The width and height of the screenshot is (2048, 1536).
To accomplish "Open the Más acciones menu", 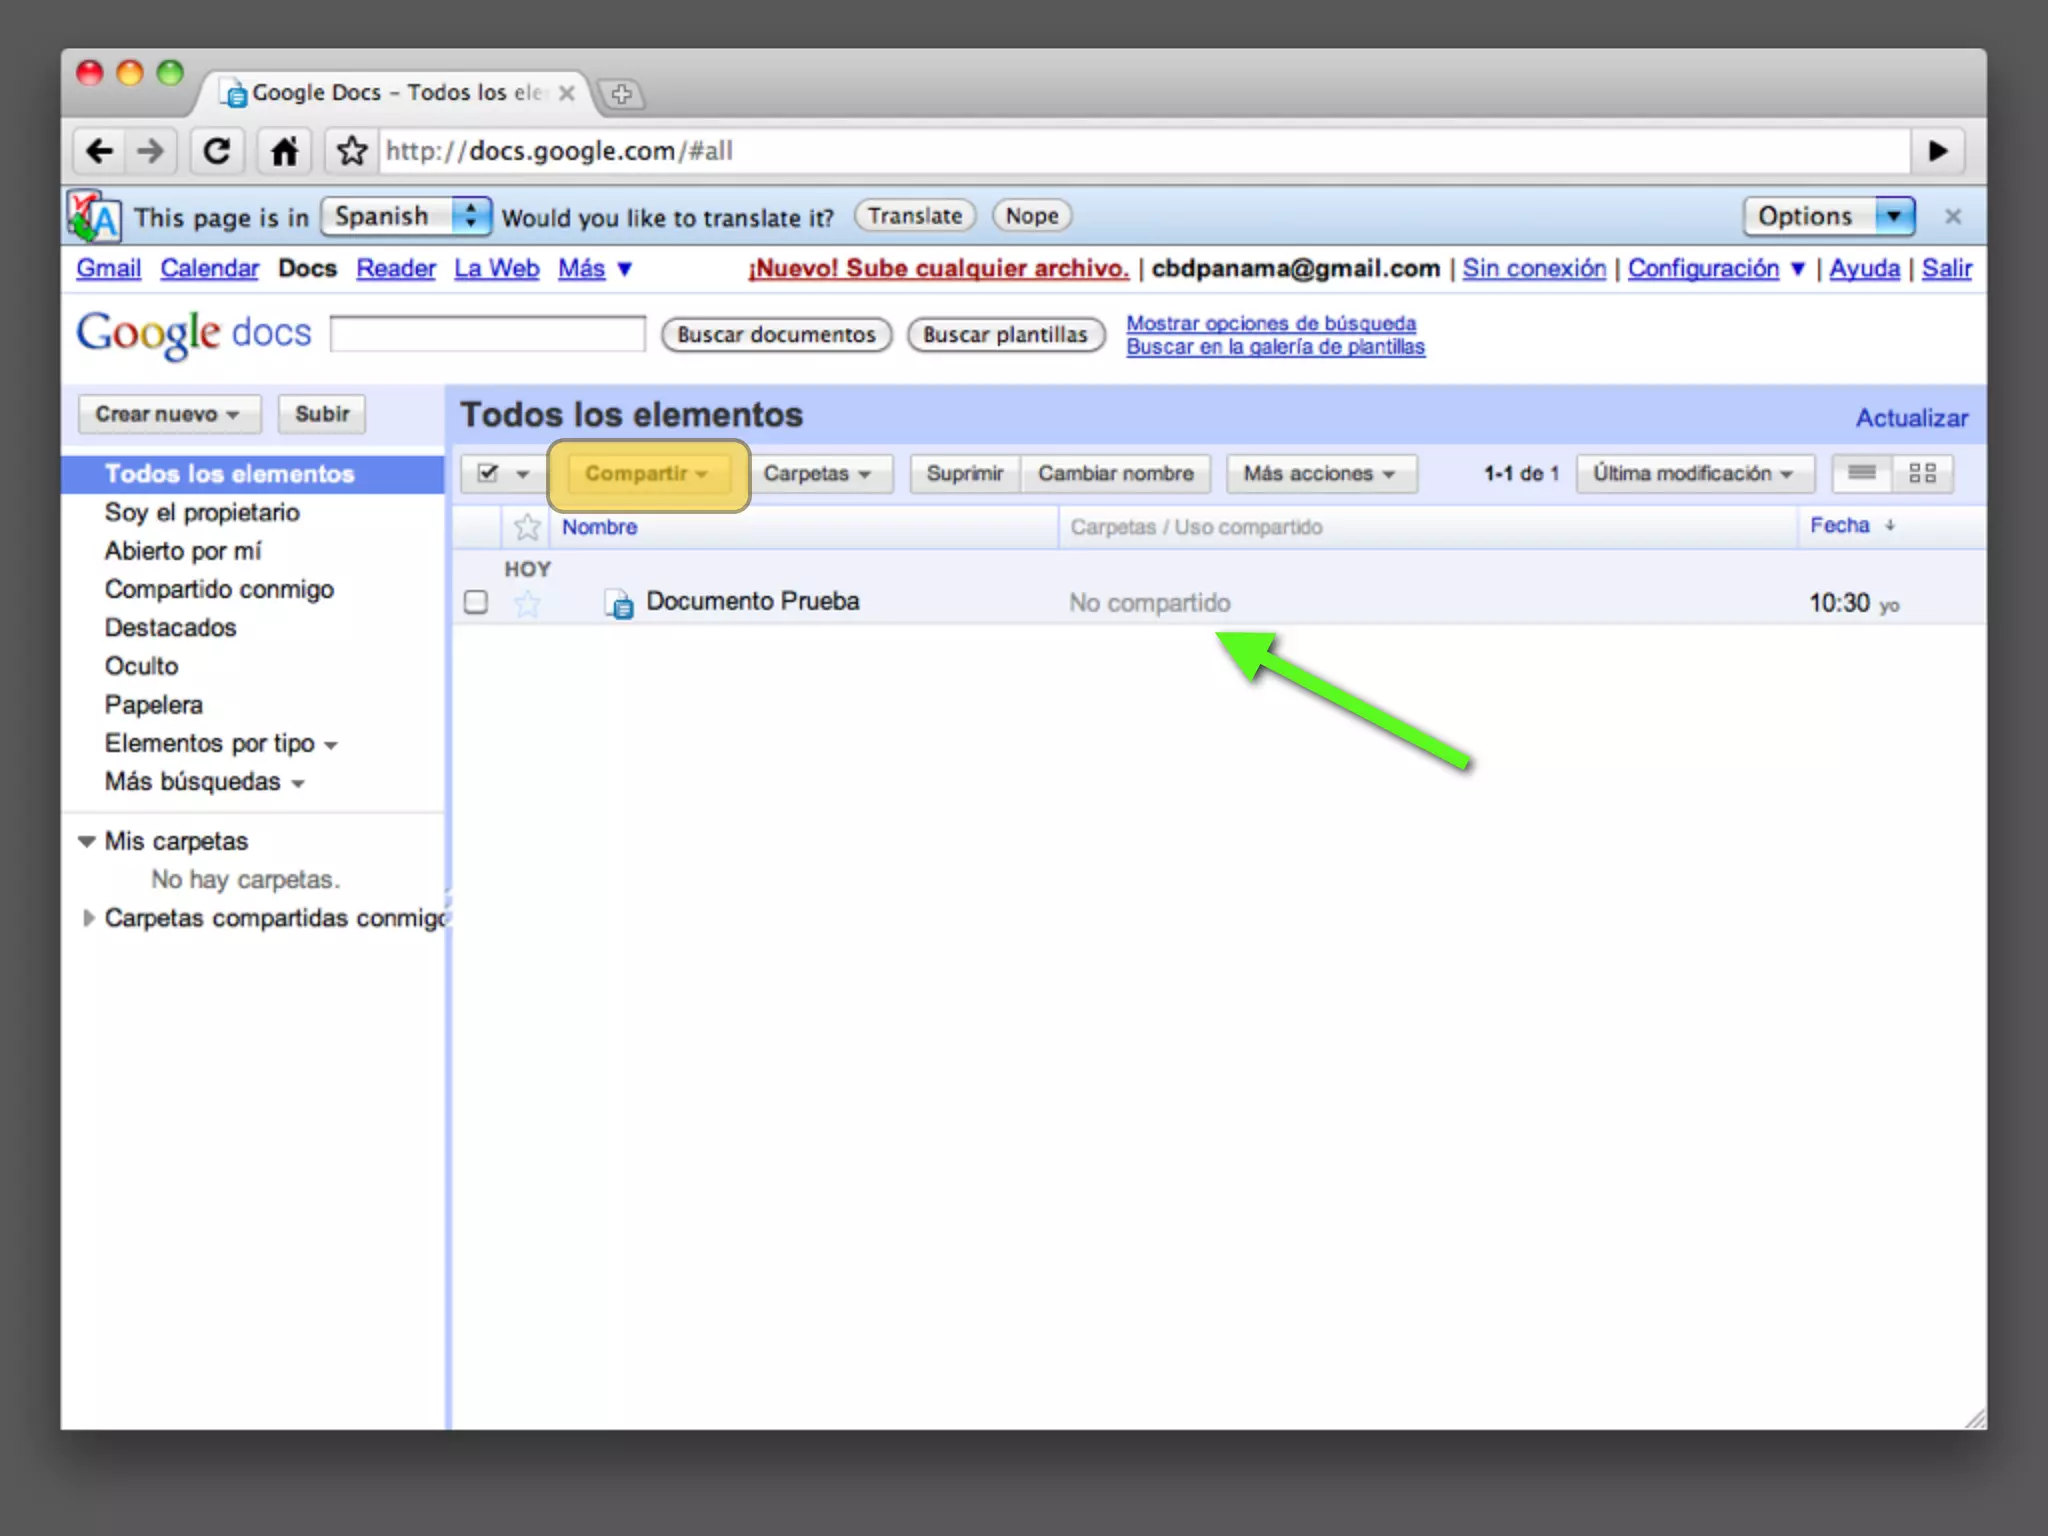I will 1319,473.
